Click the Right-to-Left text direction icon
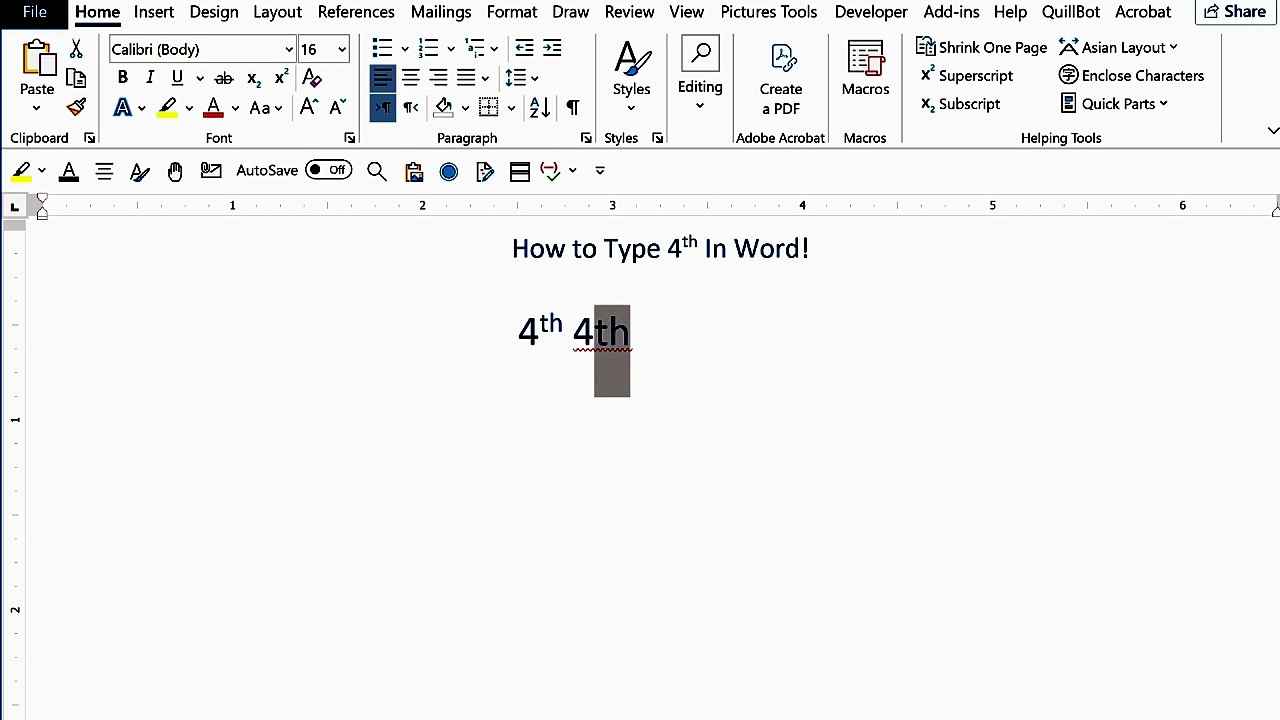1280x720 pixels. 411,107
